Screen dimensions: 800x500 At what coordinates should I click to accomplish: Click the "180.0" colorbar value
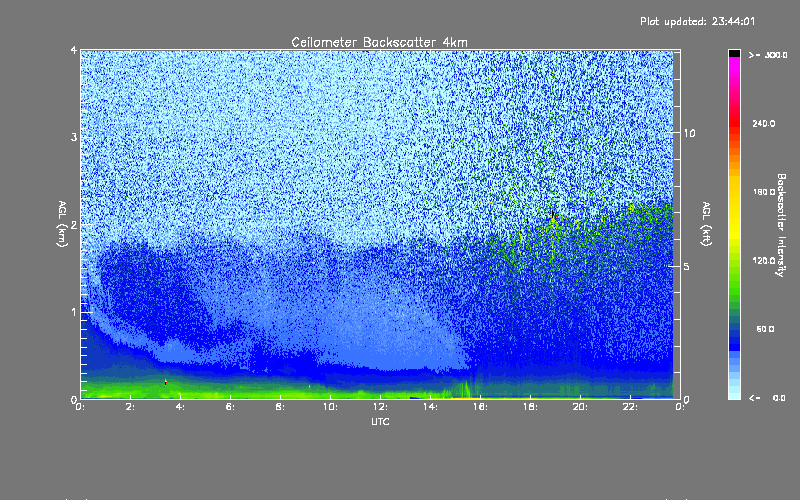764,192
